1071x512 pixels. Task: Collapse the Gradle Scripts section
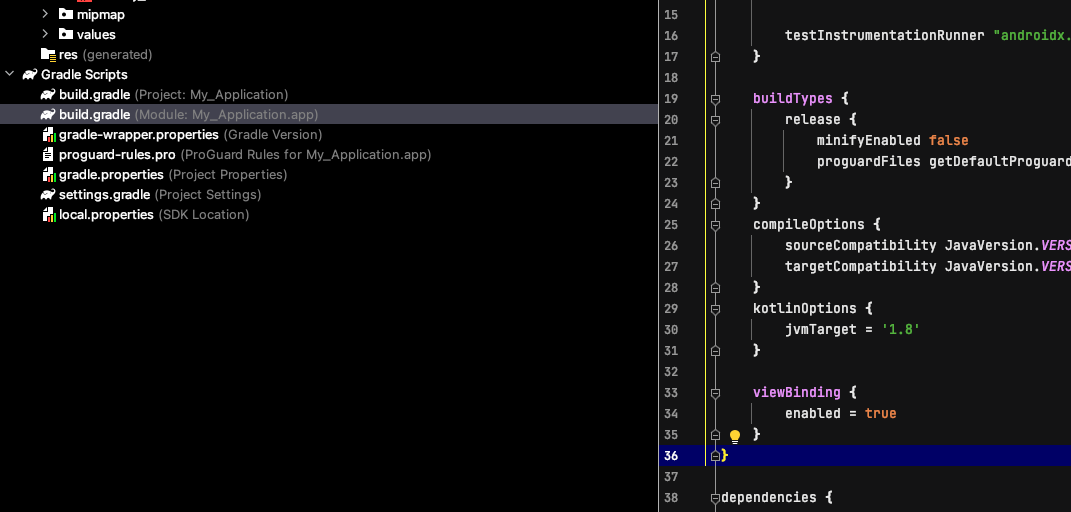pyautogui.click(x=9, y=74)
